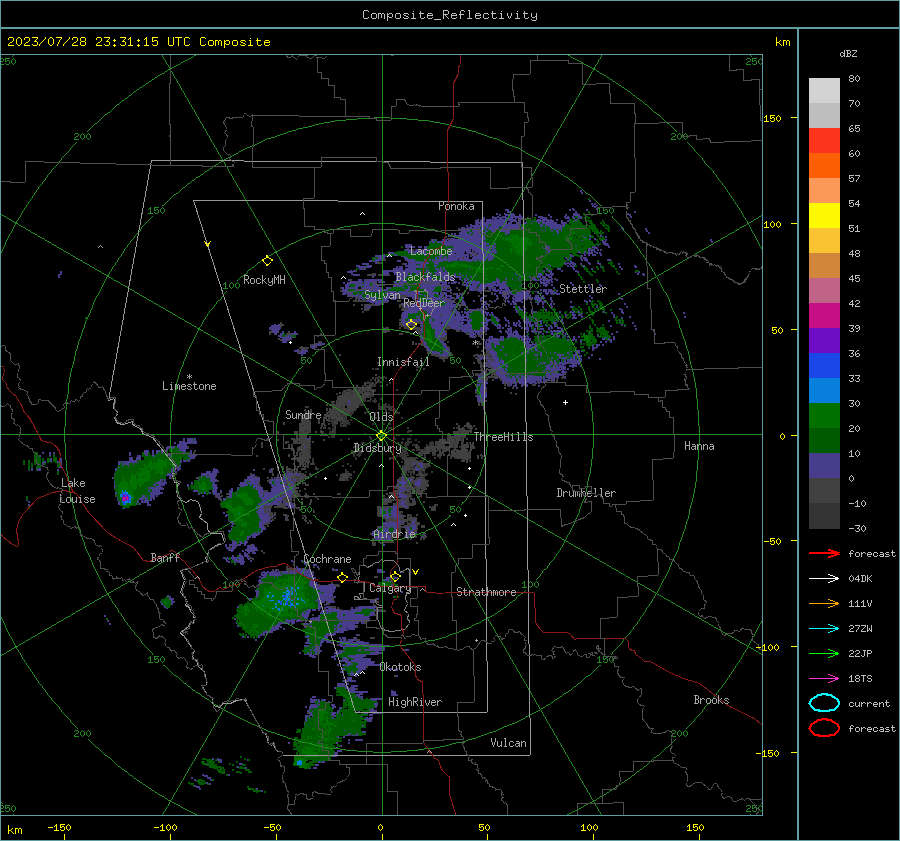Viewport: 900px width, 841px height.
Task: Click the Brooks label
Action: 711,700
